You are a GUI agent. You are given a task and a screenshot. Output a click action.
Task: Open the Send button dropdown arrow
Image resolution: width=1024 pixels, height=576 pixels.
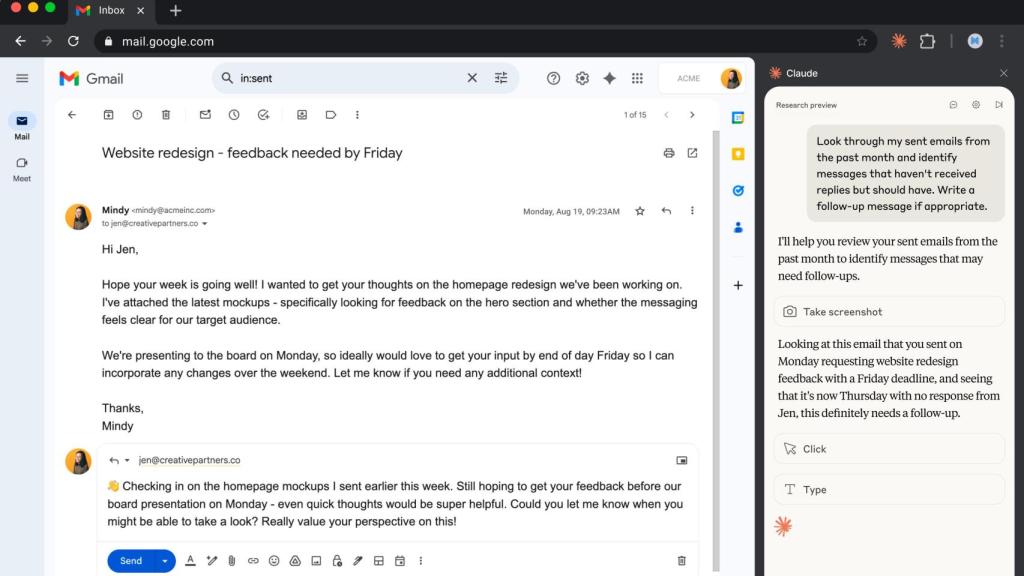pos(165,561)
